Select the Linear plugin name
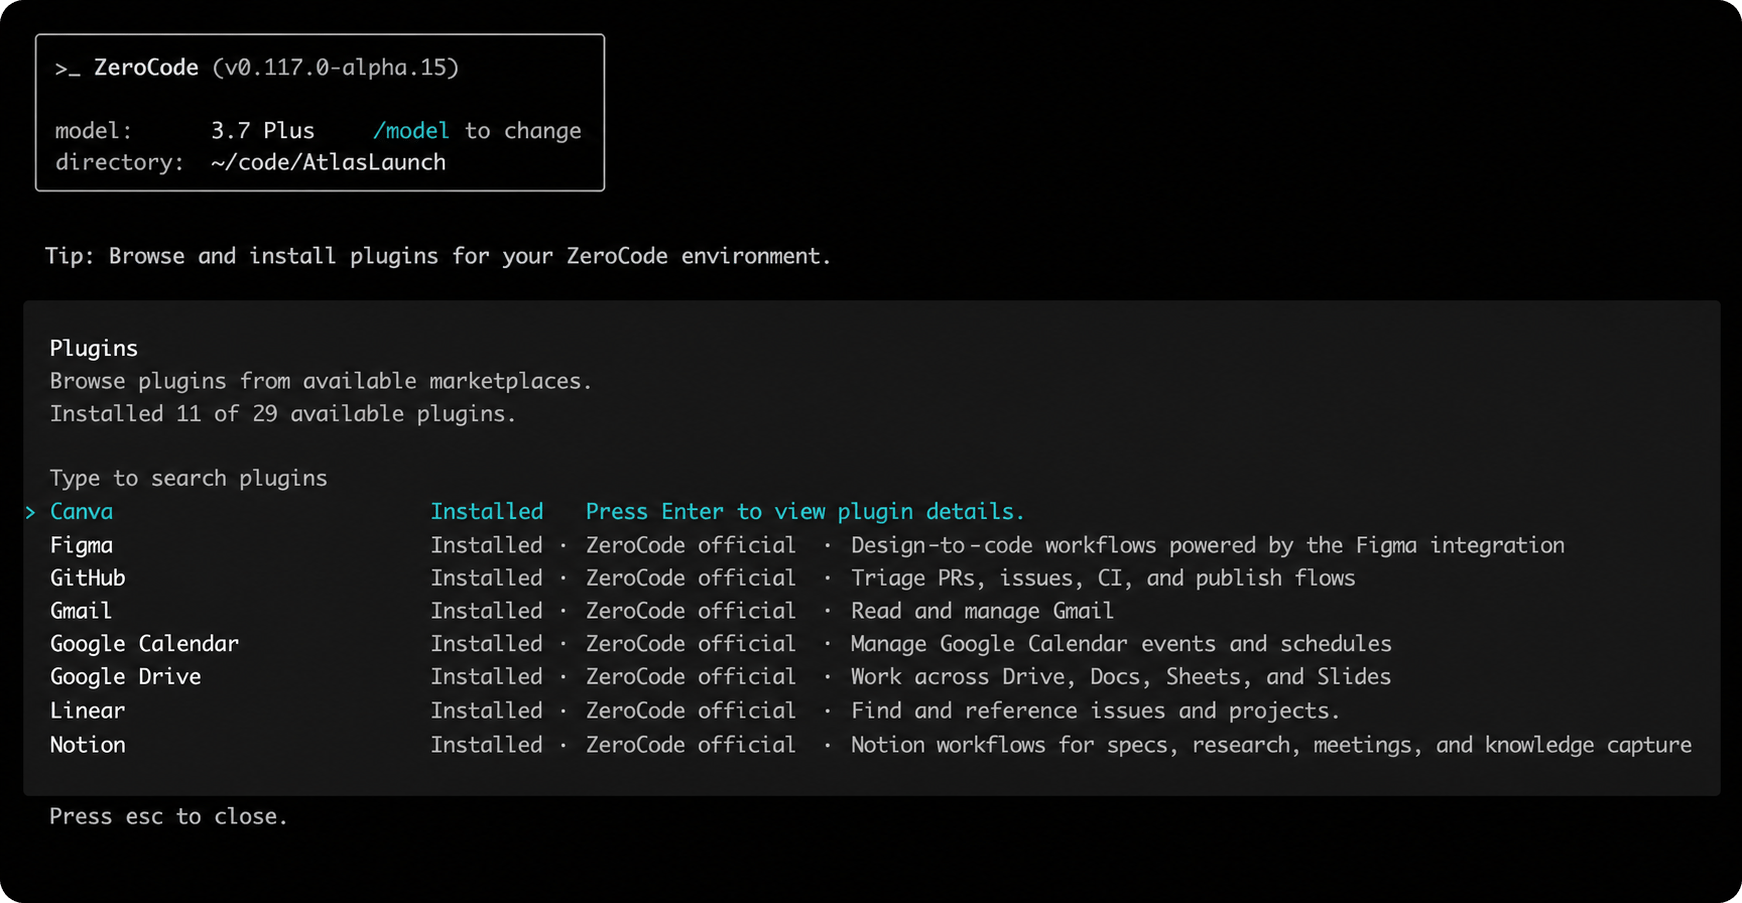Image resolution: width=1742 pixels, height=903 pixels. [88, 711]
